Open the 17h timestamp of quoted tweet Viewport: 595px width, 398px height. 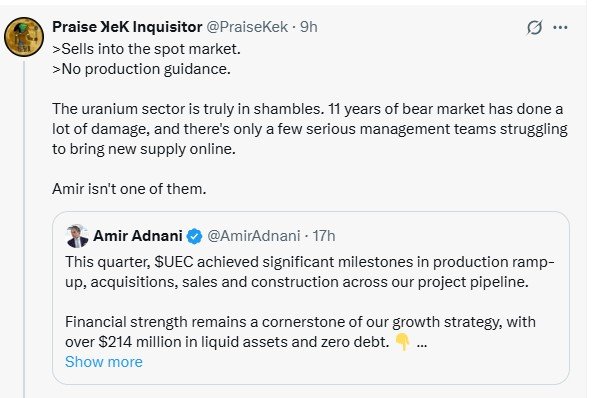point(324,236)
